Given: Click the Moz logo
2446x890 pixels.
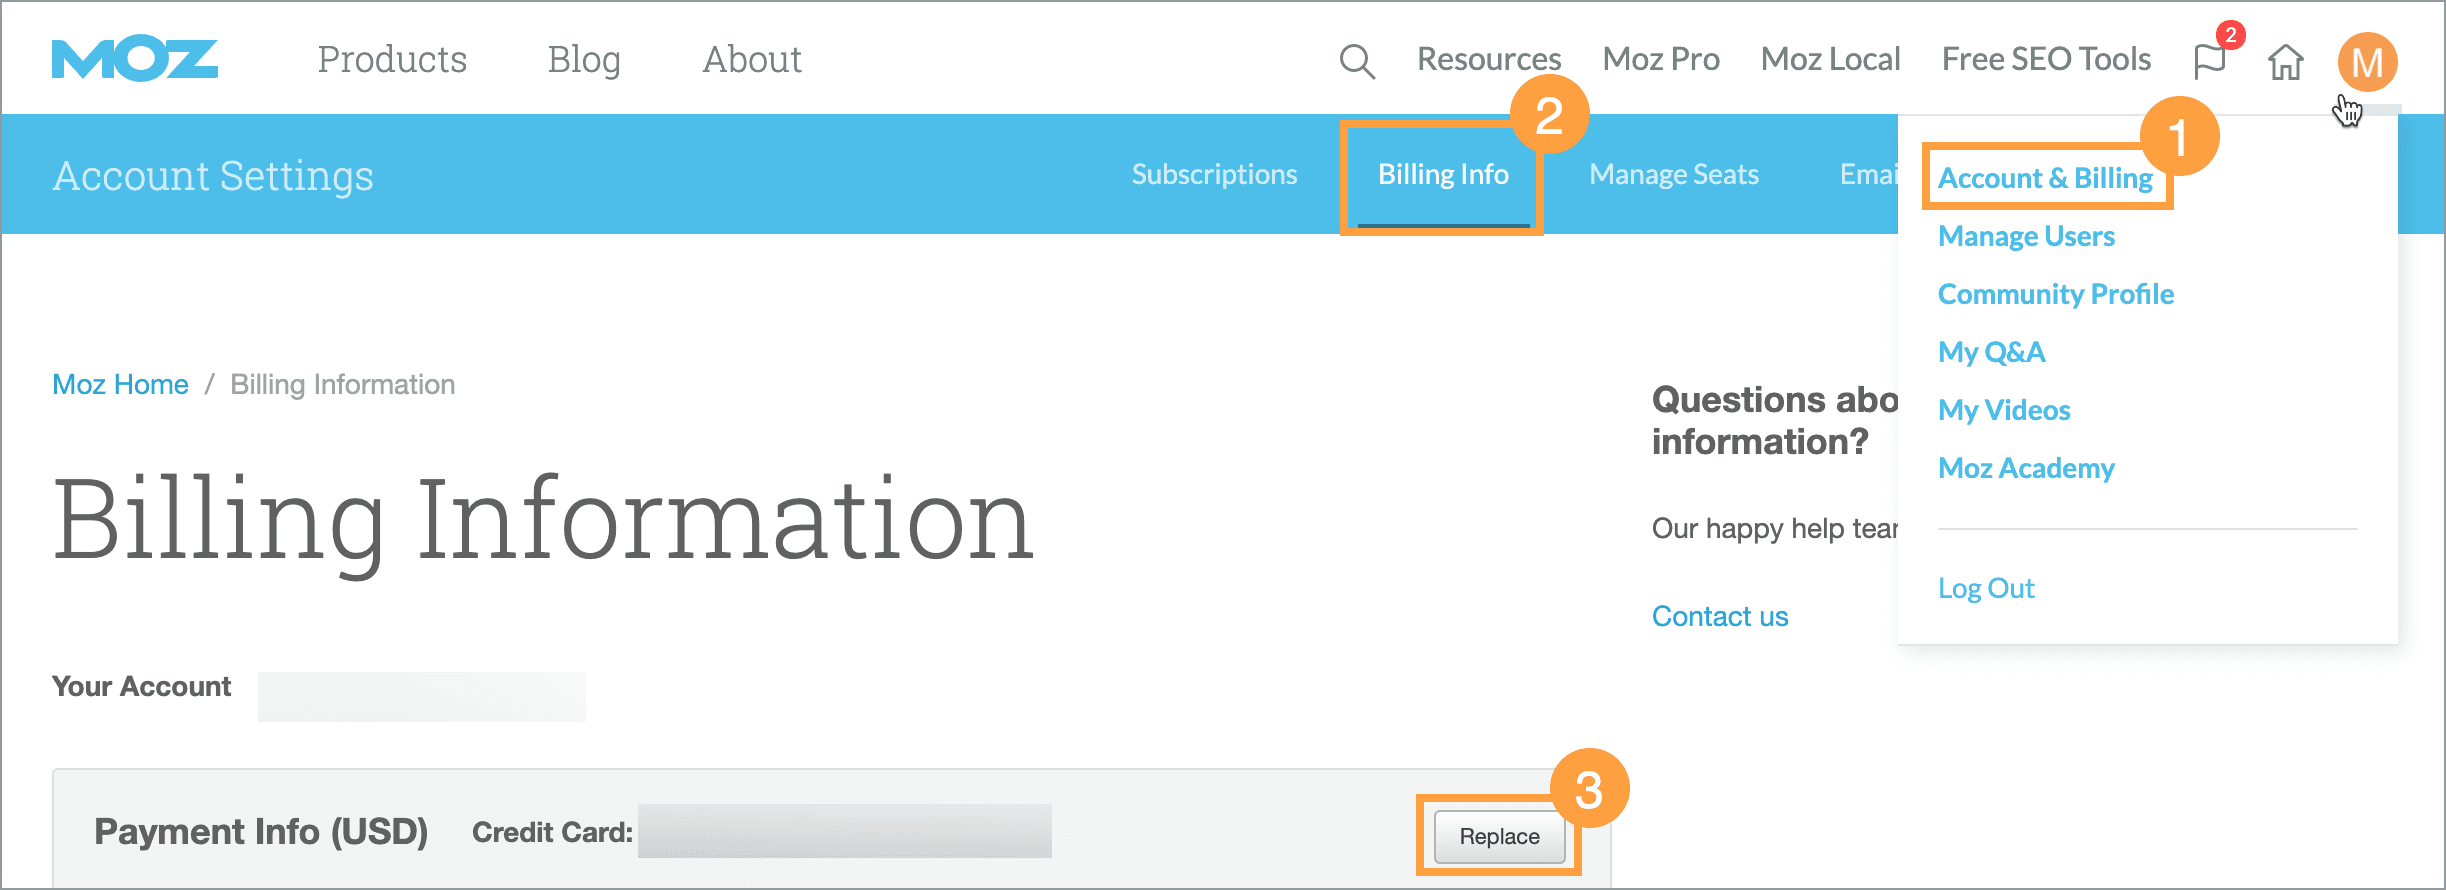Looking at the screenshot, I should 135,60.
